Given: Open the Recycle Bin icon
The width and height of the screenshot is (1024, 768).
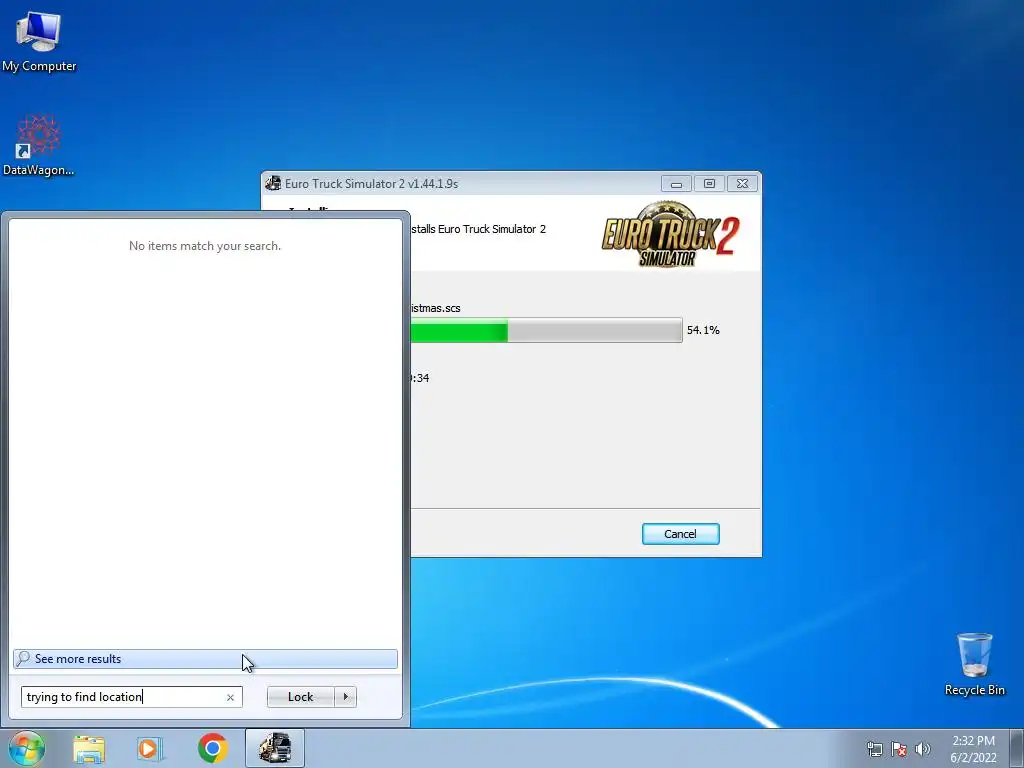Looking at the screenshot, I should pyautogui.click(x=974, y=664).
